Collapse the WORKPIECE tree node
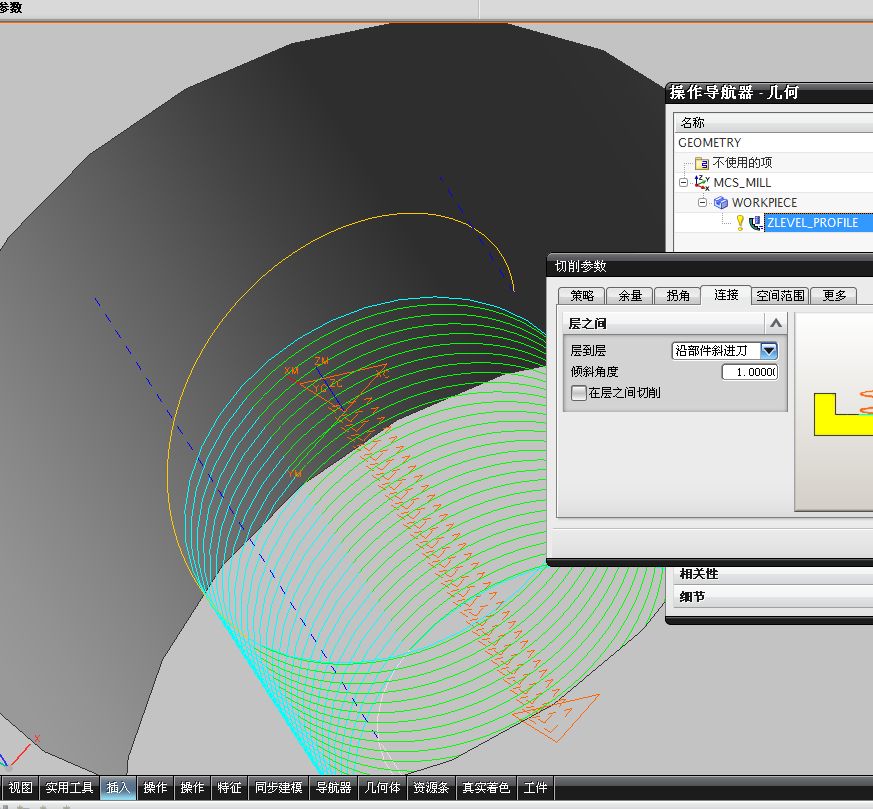The image size is (873, 809). [x=702, y=203]
